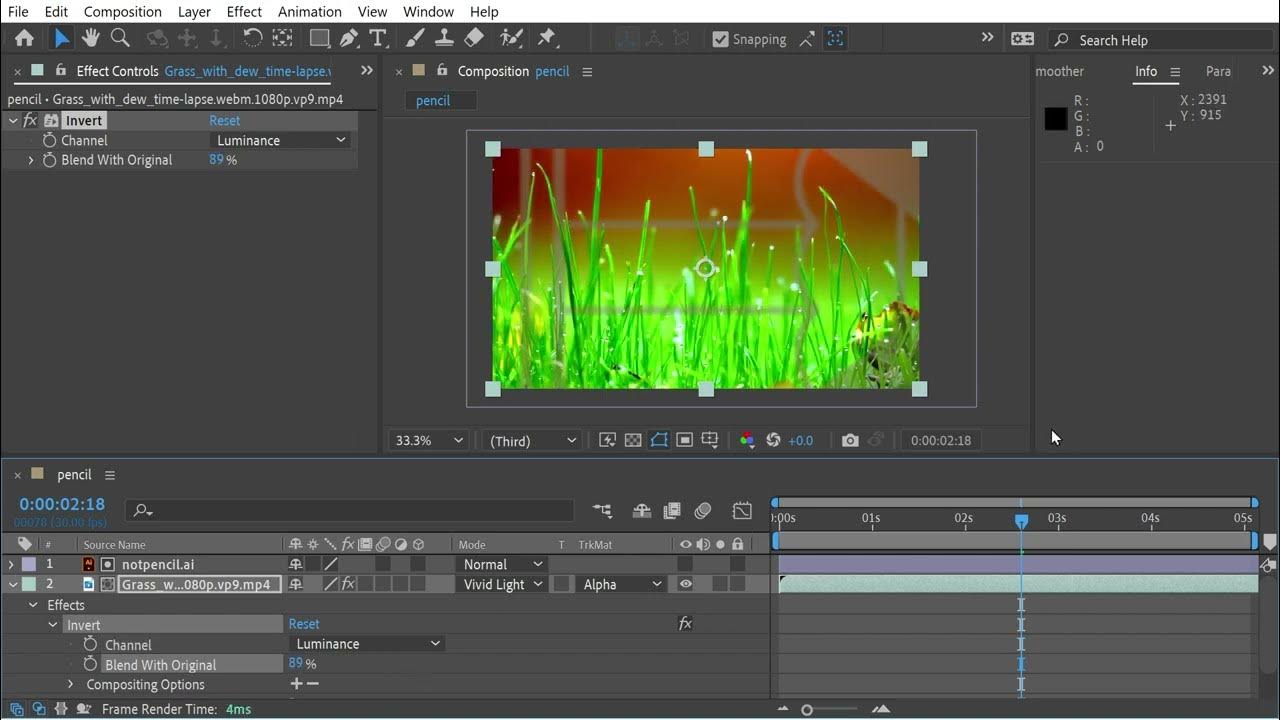Screen dimensions: 1280x720
Task: Open the Graph Editor icon
Action: (742, 511)
